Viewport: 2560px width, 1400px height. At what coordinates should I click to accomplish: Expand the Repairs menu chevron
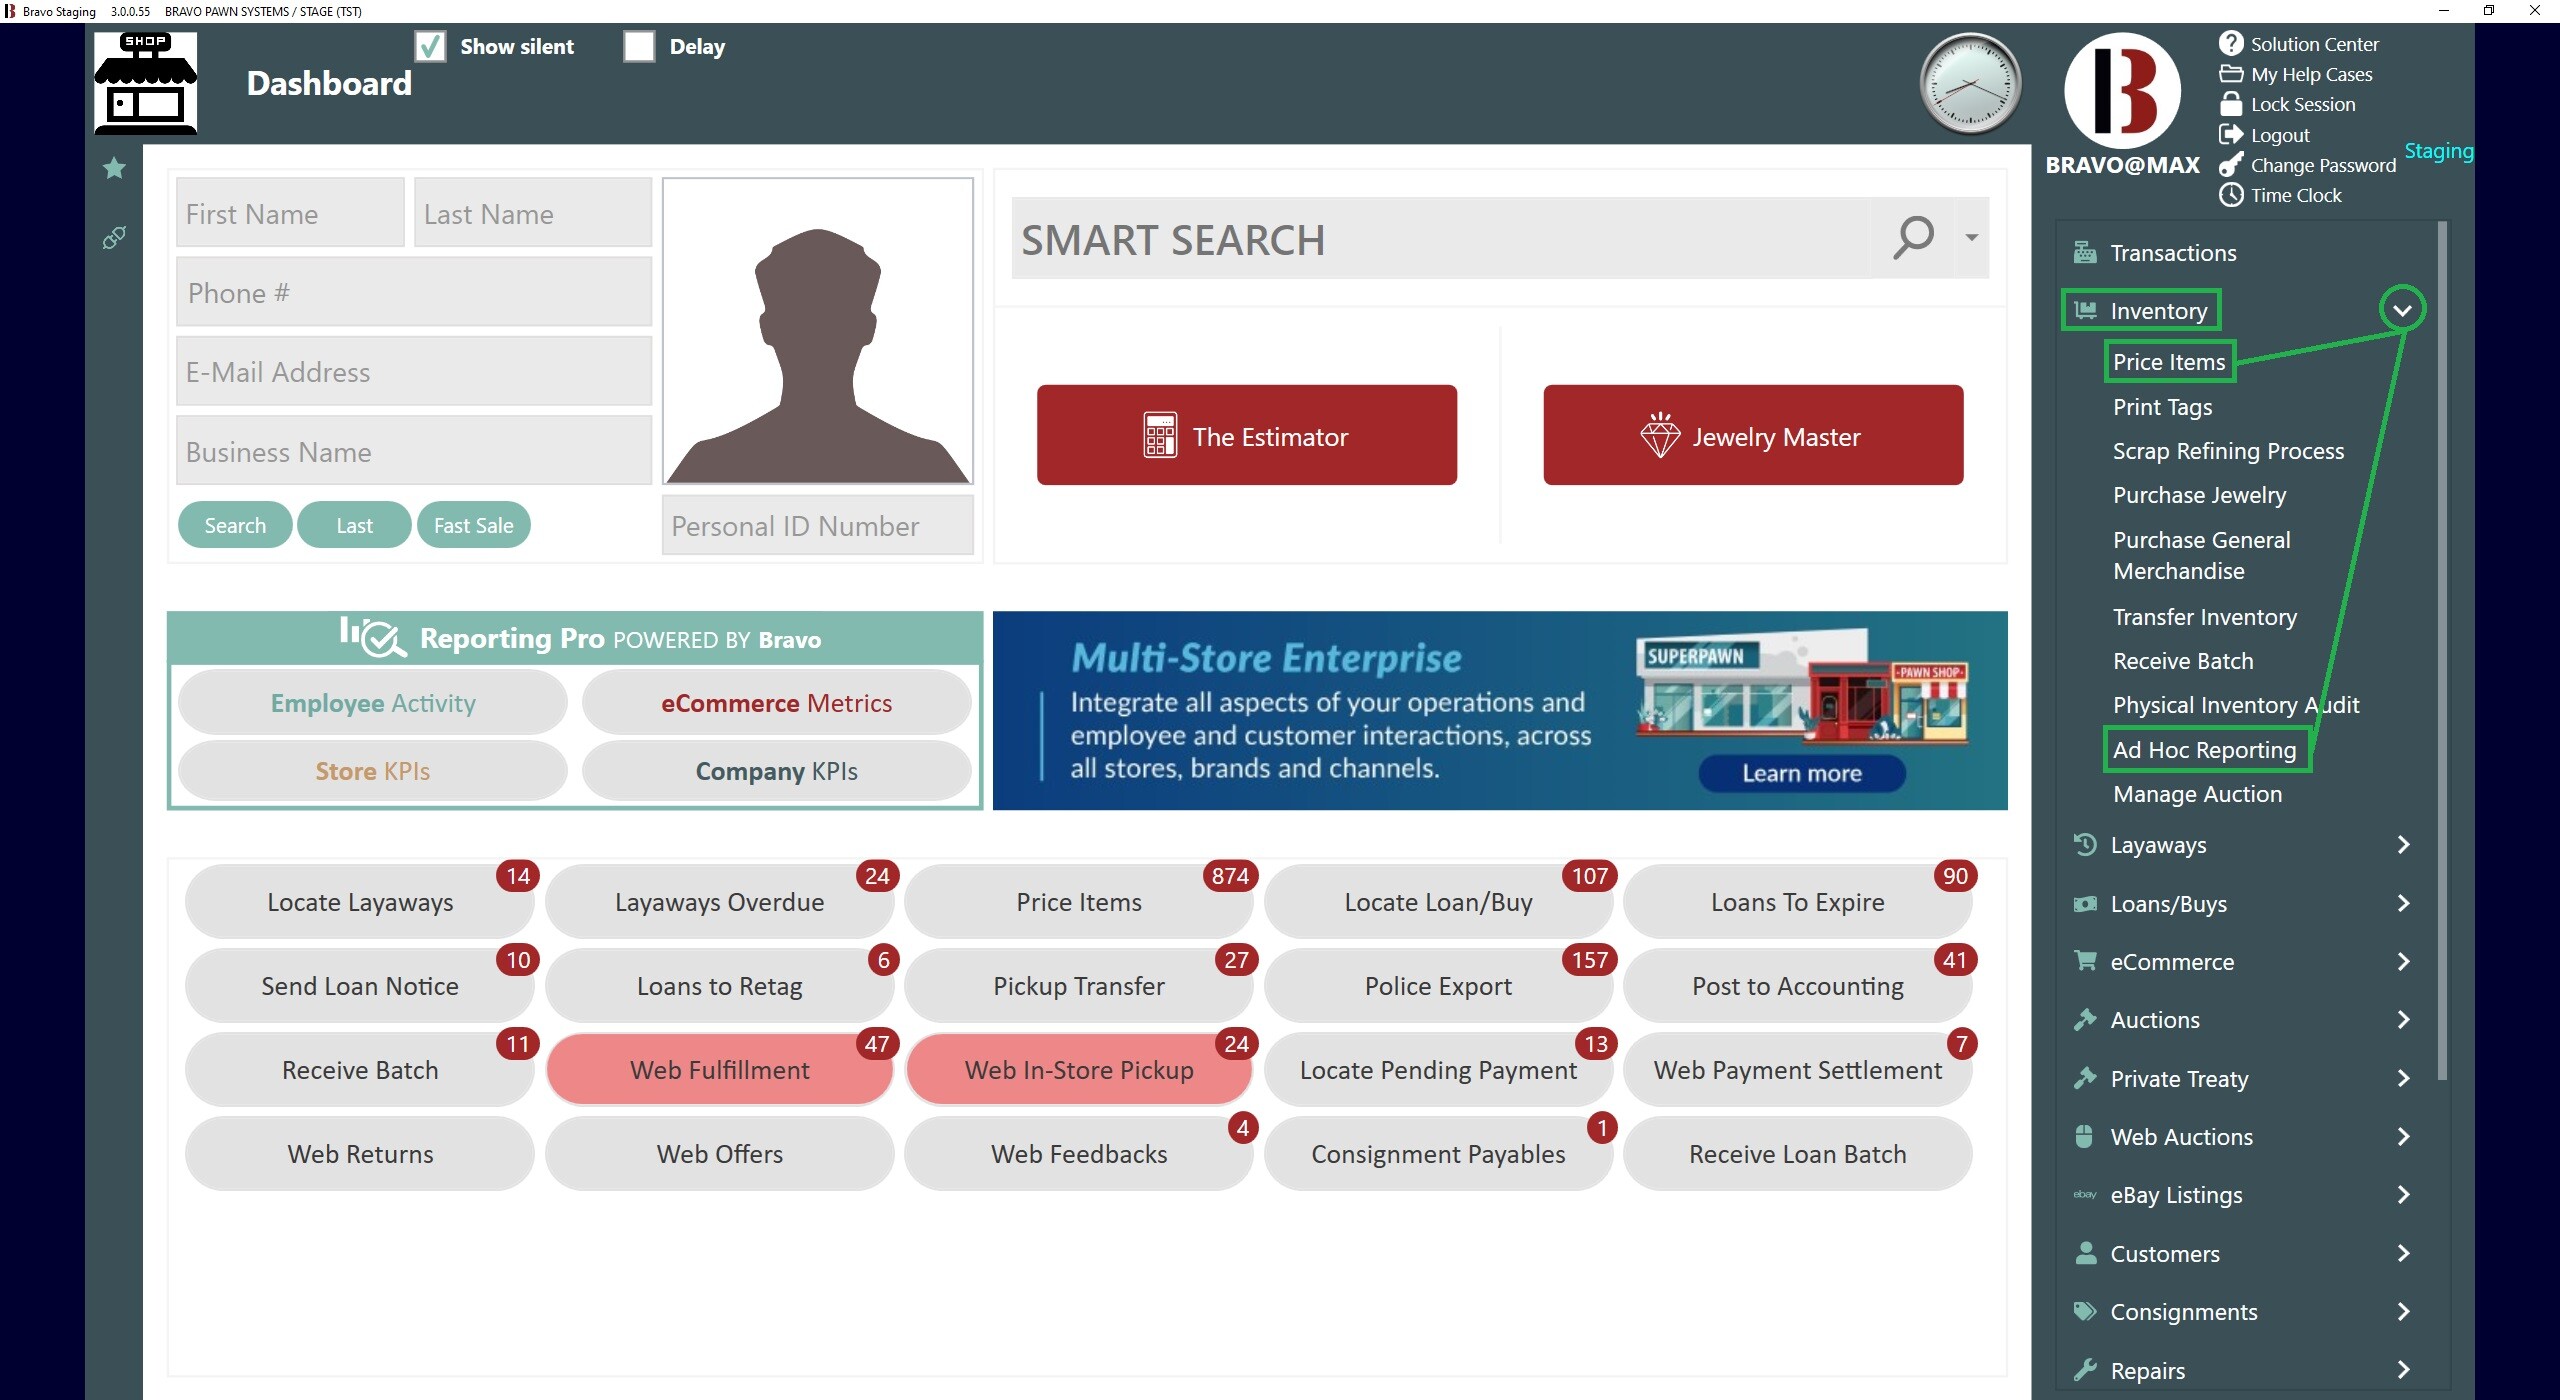(x=2403, y=1370)
